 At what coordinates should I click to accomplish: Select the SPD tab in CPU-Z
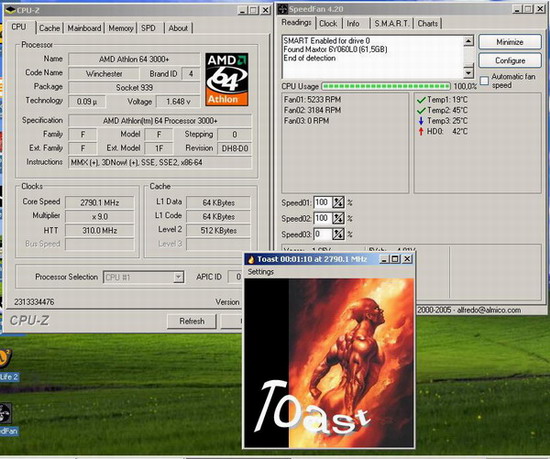[x=148, y=28]
